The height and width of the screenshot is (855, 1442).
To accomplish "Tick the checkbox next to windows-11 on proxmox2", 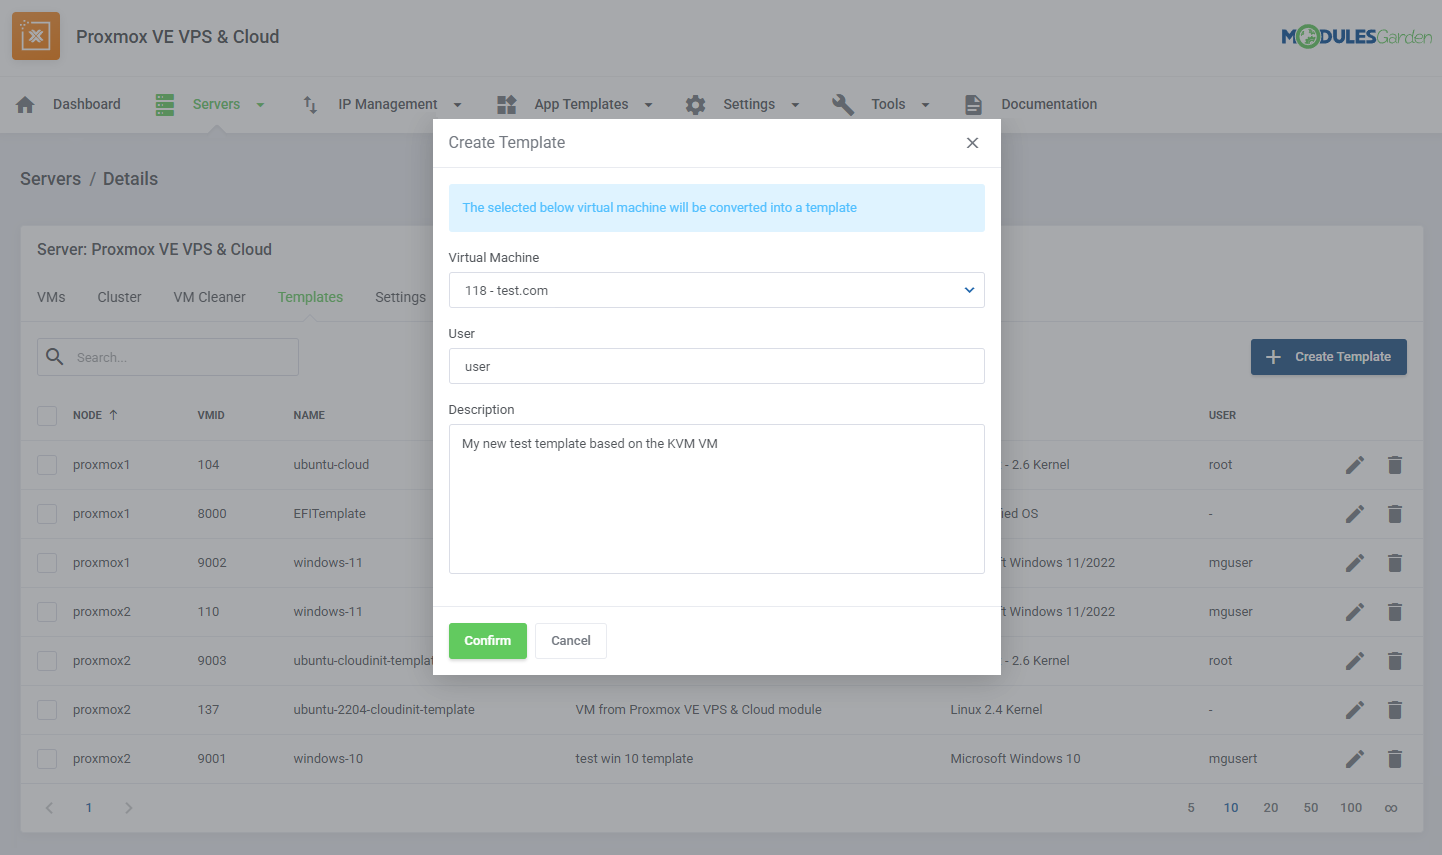I will (x=47, y=611).
